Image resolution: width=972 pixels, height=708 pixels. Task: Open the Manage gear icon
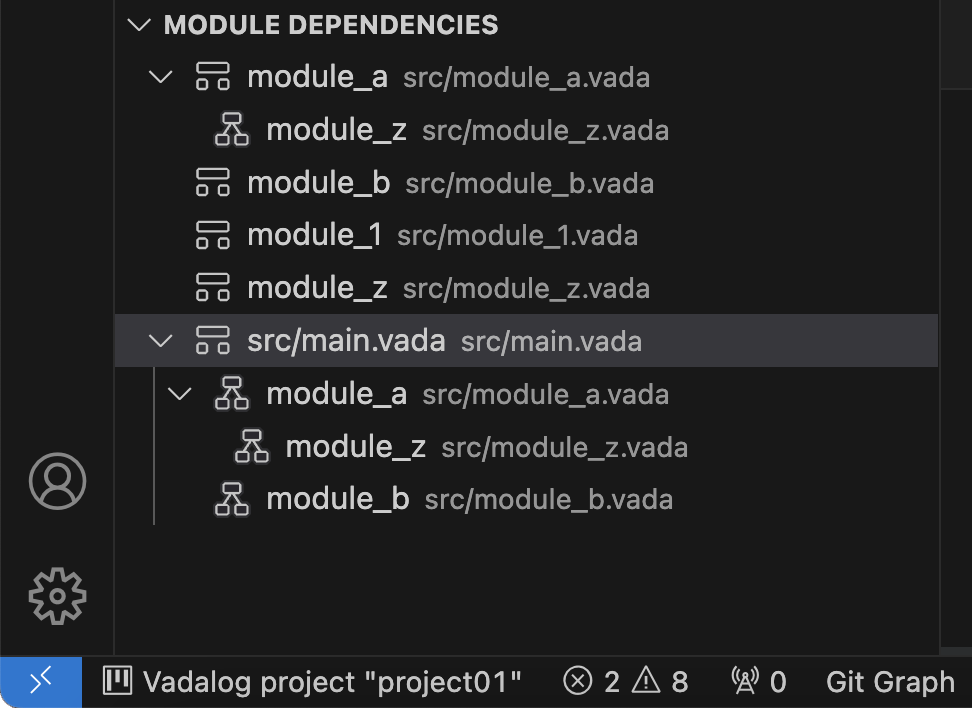(57, 596)
